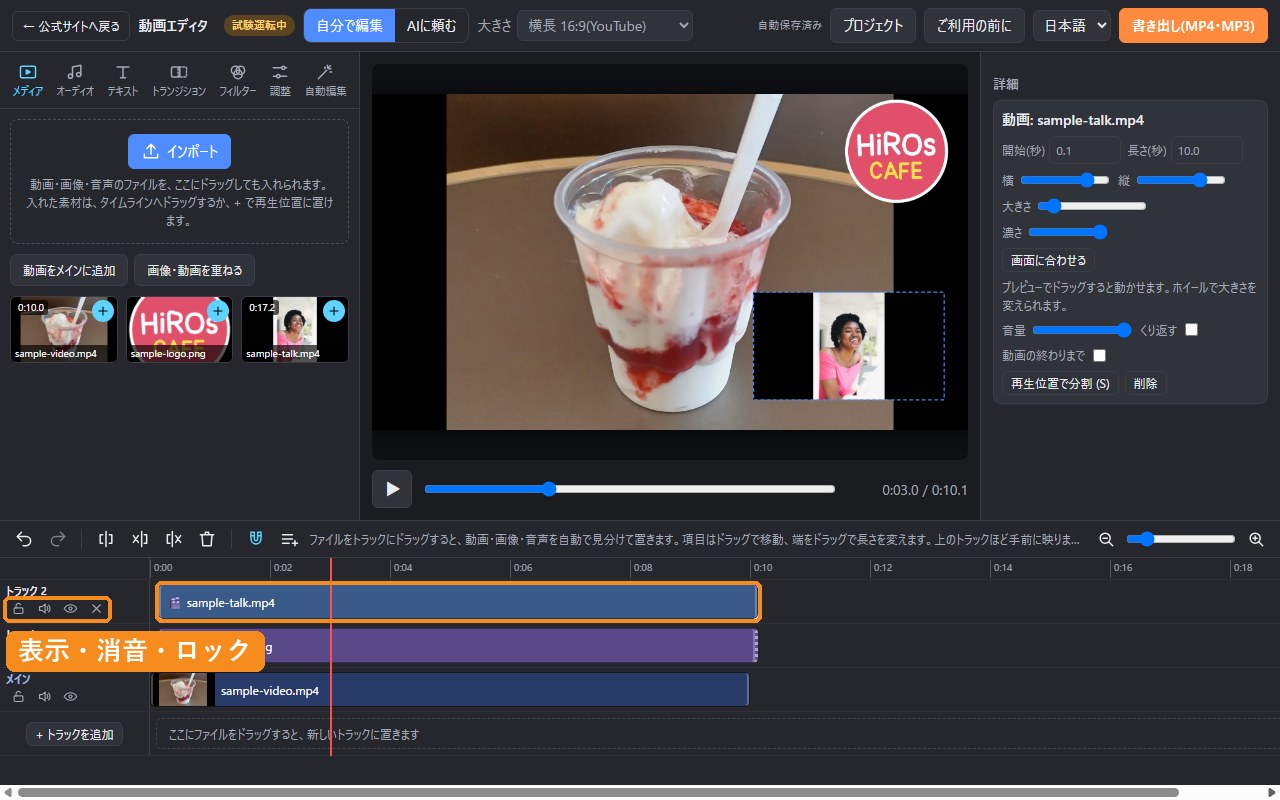Add sample-talk.mp4 using its plus icon
The width and height of the screenshot is (1280, 800).
point(334,312)
